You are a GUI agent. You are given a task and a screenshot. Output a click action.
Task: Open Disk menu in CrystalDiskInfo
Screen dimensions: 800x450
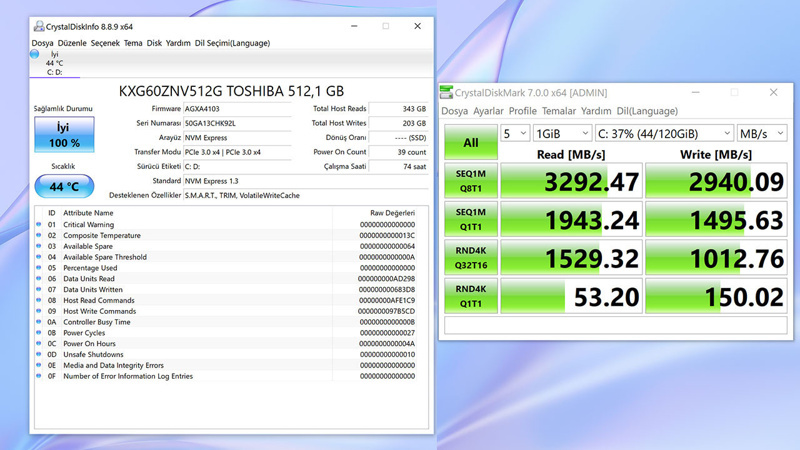pyautogui.click(x=154, y=43)
